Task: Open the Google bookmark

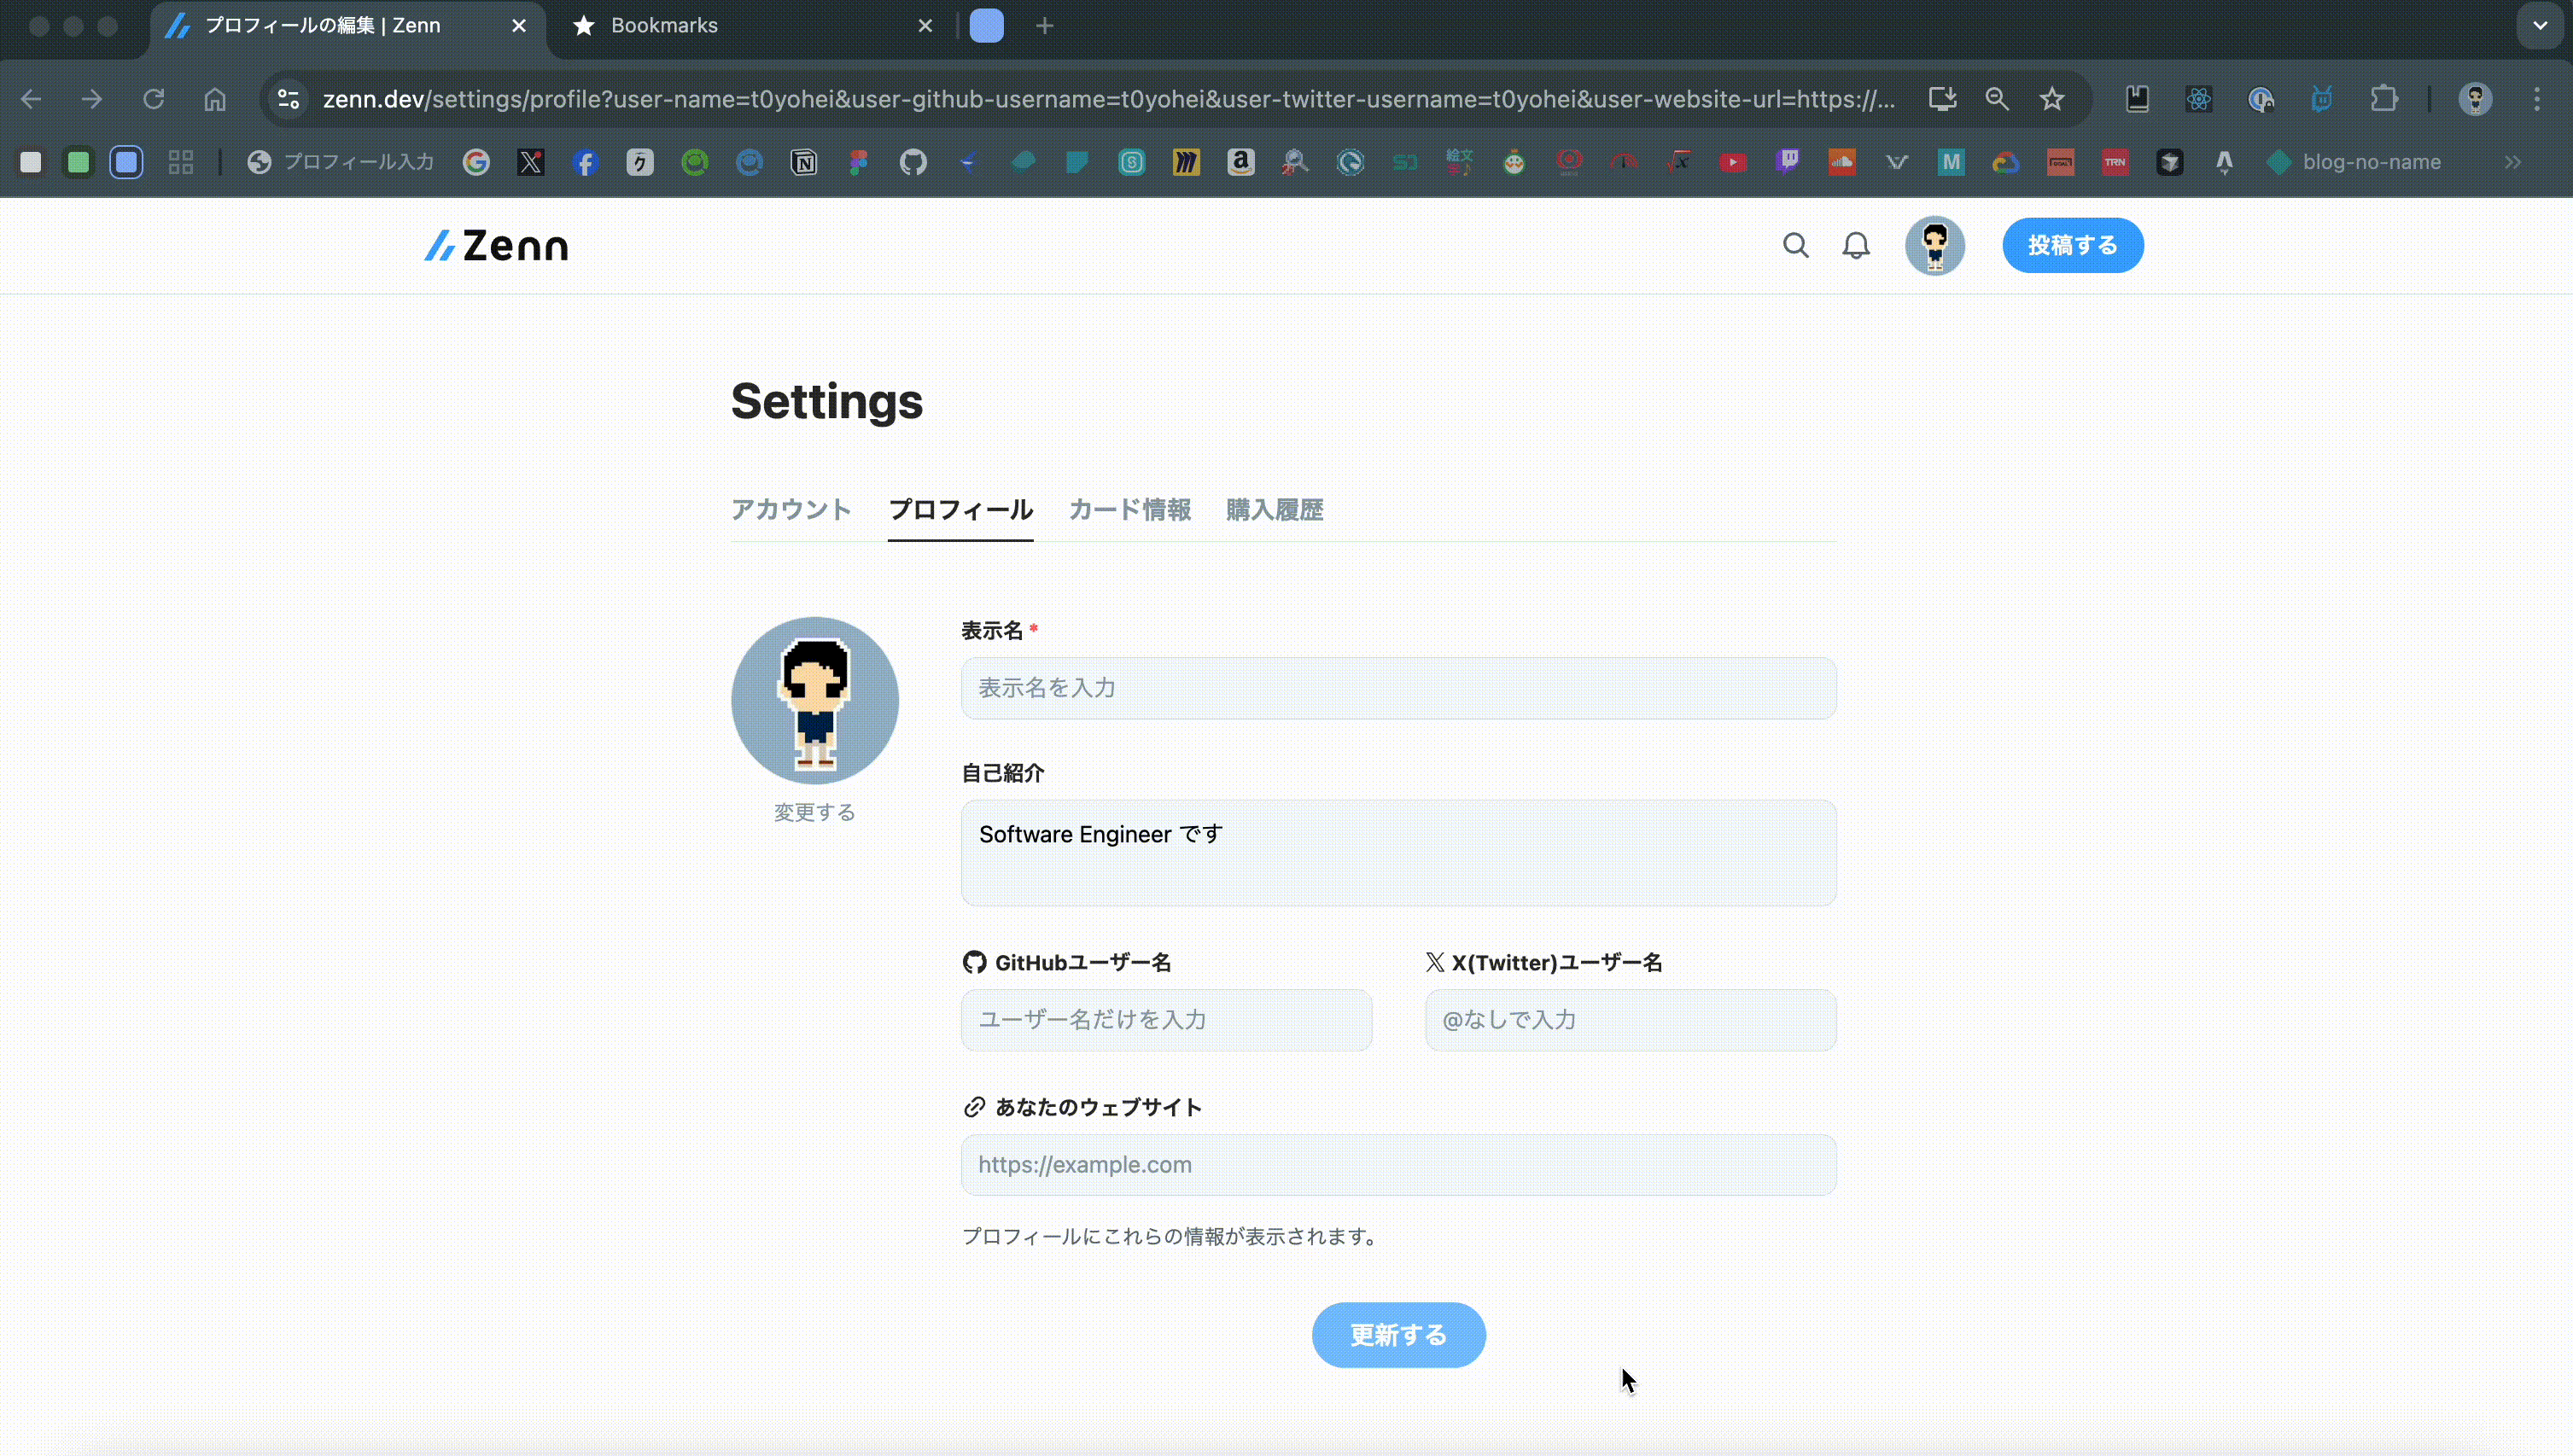Action: (476, 162)
